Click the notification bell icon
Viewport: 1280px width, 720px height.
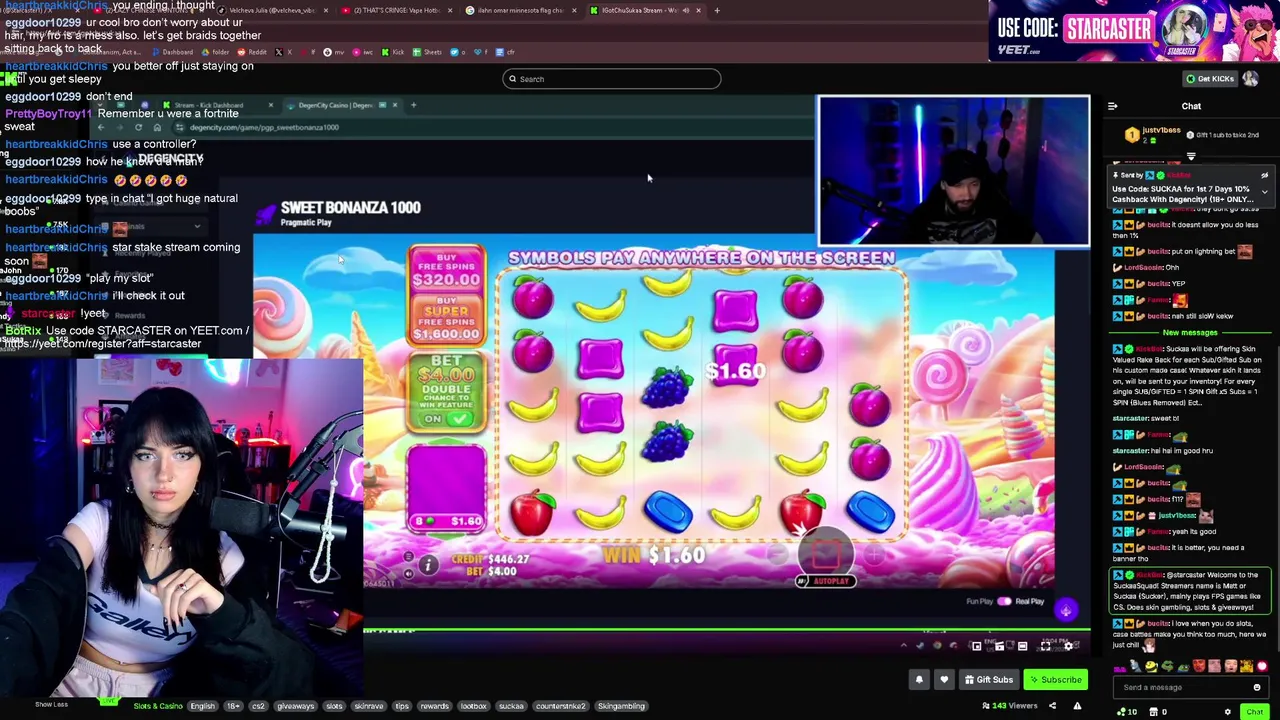tap(919, 680)
